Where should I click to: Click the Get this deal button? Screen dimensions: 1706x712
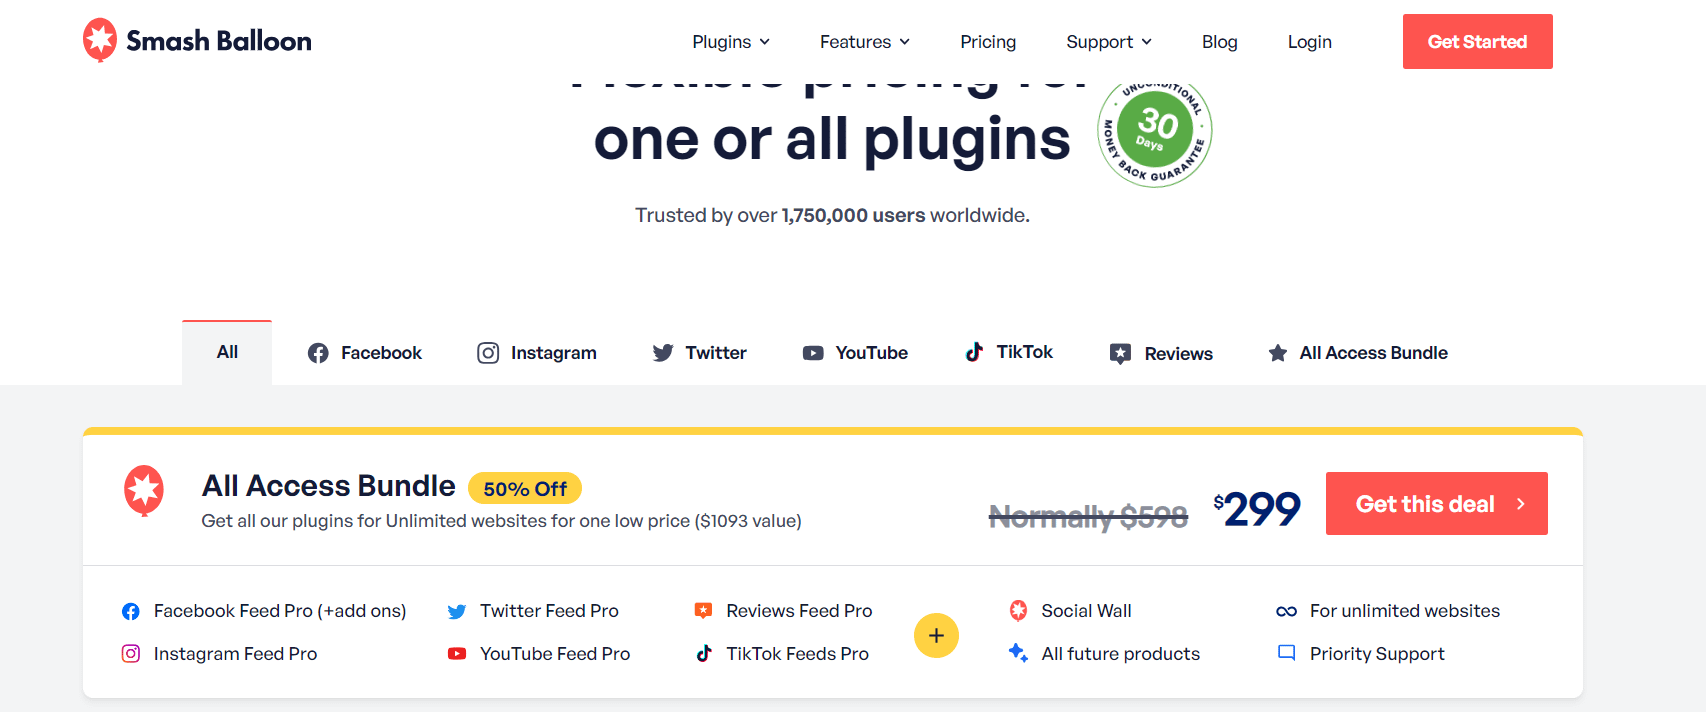(1436, 503)
